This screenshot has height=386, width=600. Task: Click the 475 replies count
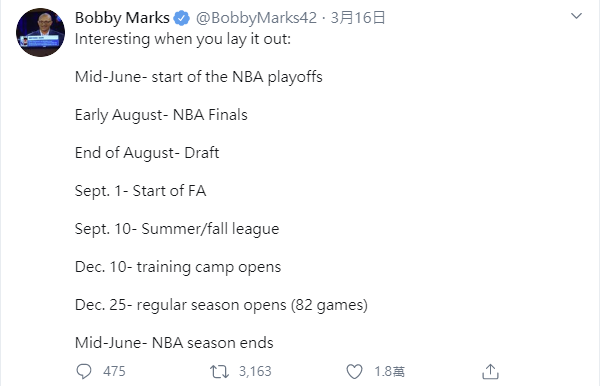tap(114, 371)
